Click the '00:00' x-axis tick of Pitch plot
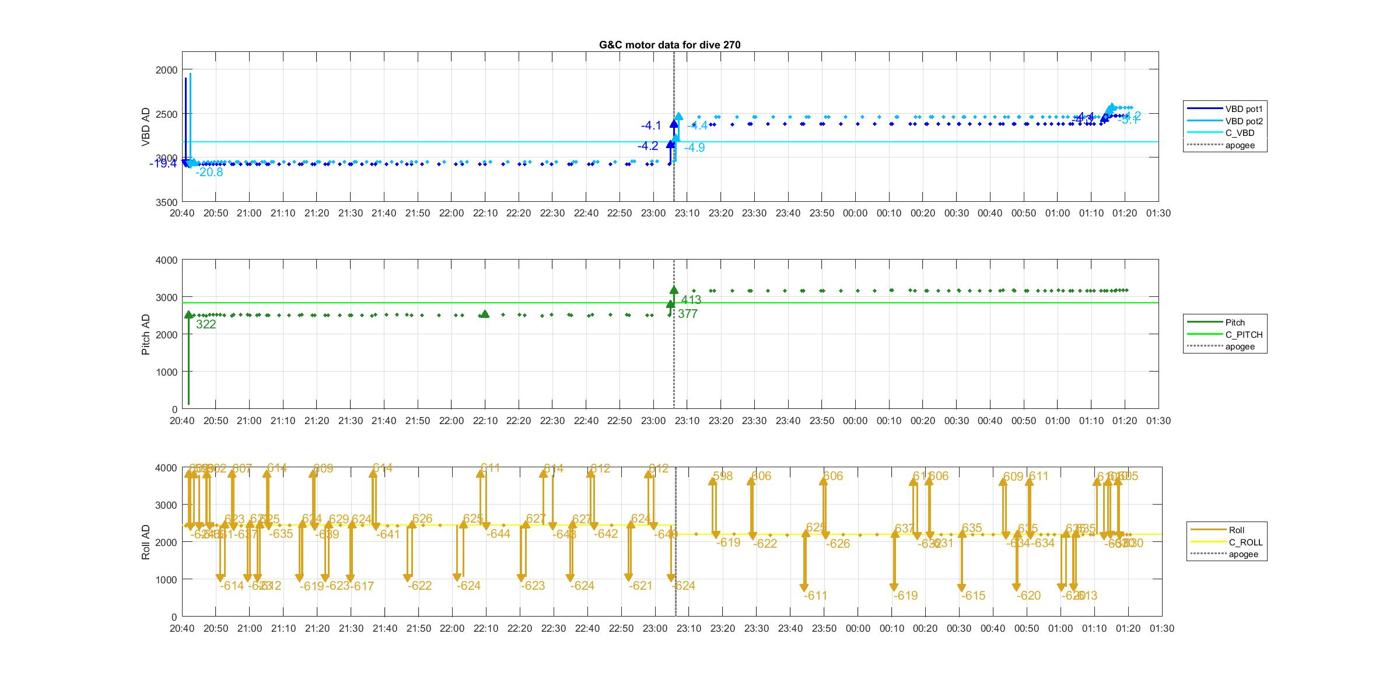Viewport: 1400px width, 693px height. pyautogui.click(x=855, y=421)
